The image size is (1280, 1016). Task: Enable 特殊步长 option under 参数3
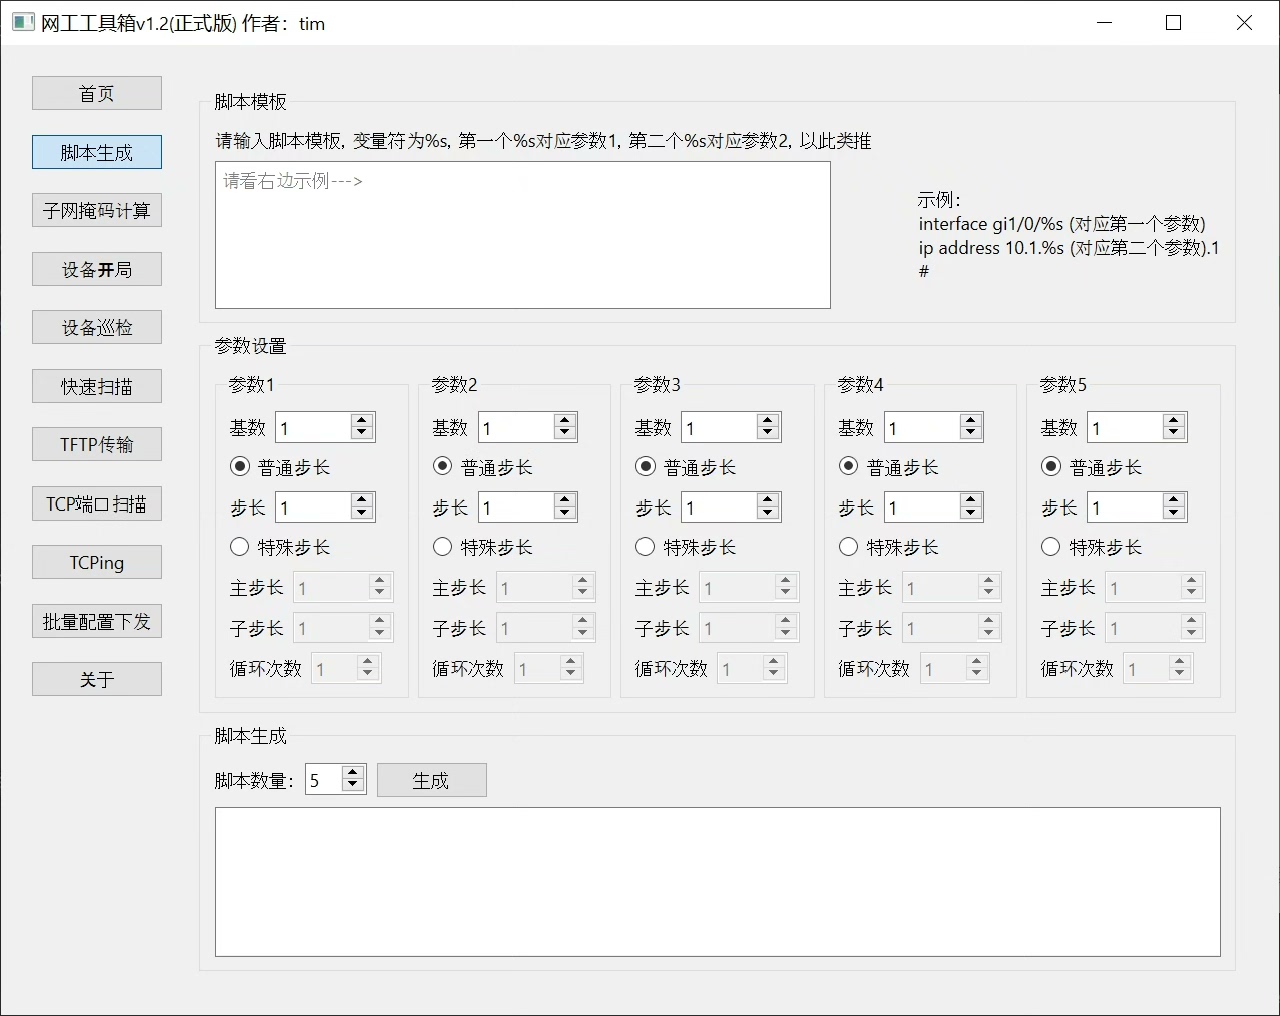point(646,547)
